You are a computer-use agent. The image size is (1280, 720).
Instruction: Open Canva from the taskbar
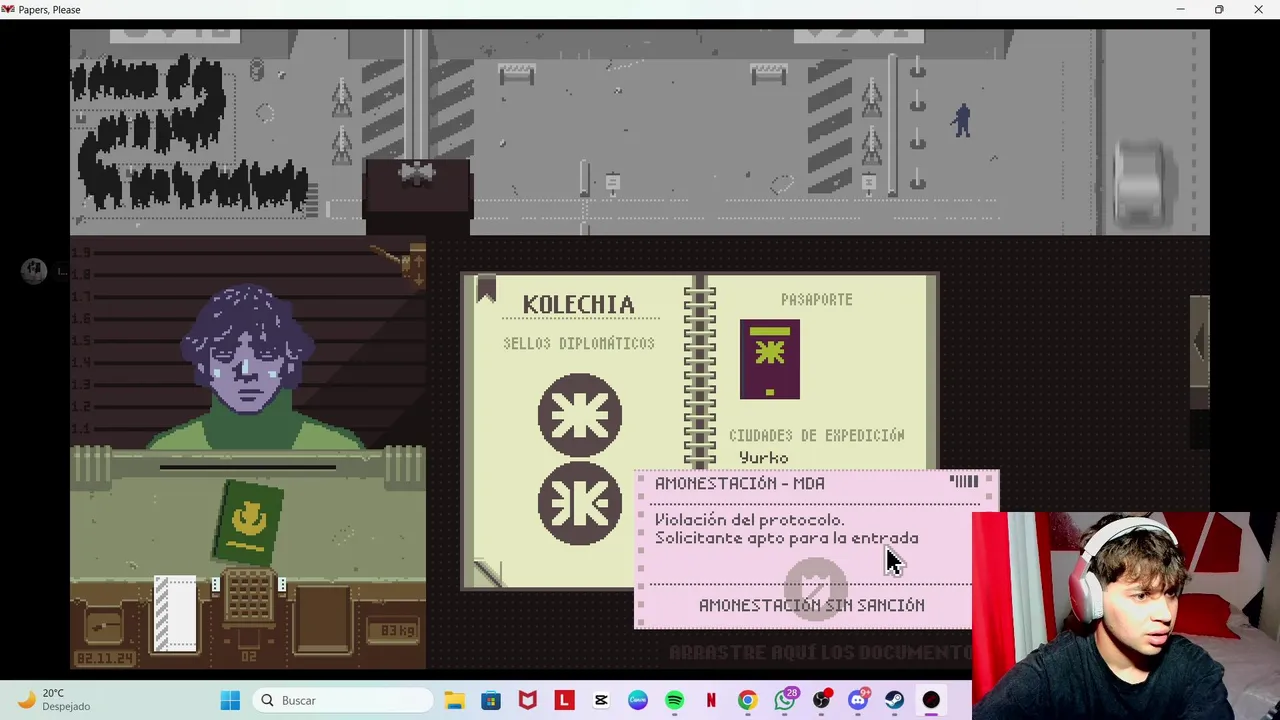pyautogui.click(x=638, y=701)
